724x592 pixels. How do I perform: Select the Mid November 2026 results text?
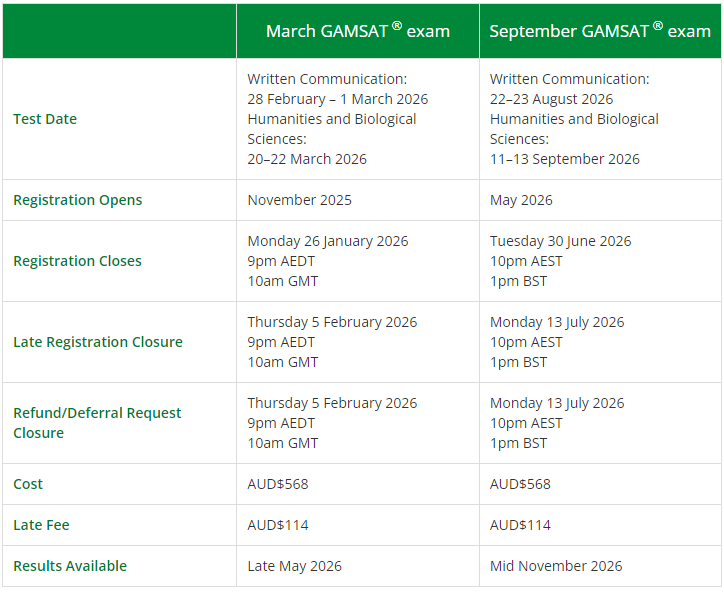tap(556, 566)
